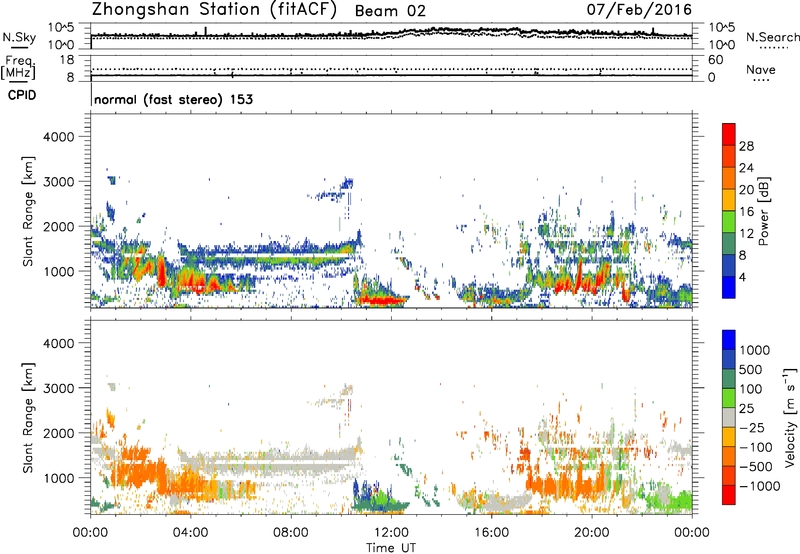Screen dimensions: 800x554
Task: Pick the bright blue top of velocity color bar
Action: [x=729, y=340]
